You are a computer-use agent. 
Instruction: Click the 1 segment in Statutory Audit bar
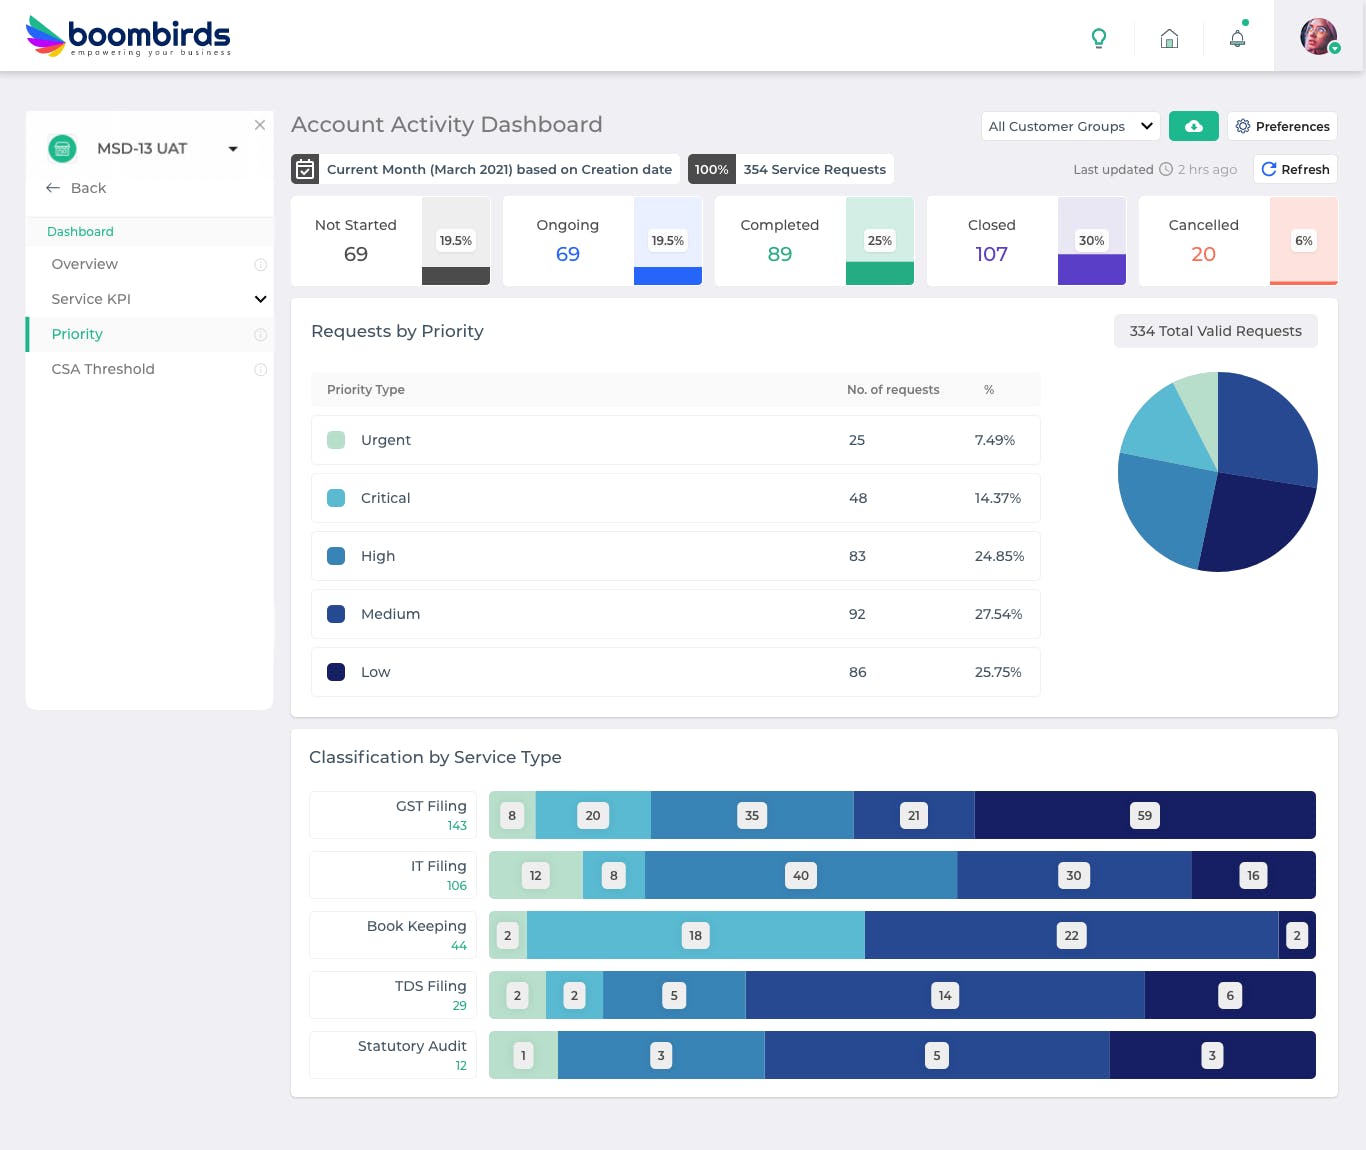tap(523, 1055)
